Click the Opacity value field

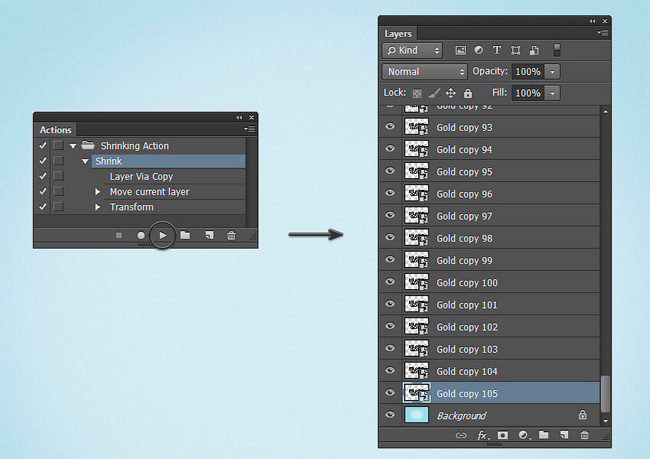pos(528,72)
